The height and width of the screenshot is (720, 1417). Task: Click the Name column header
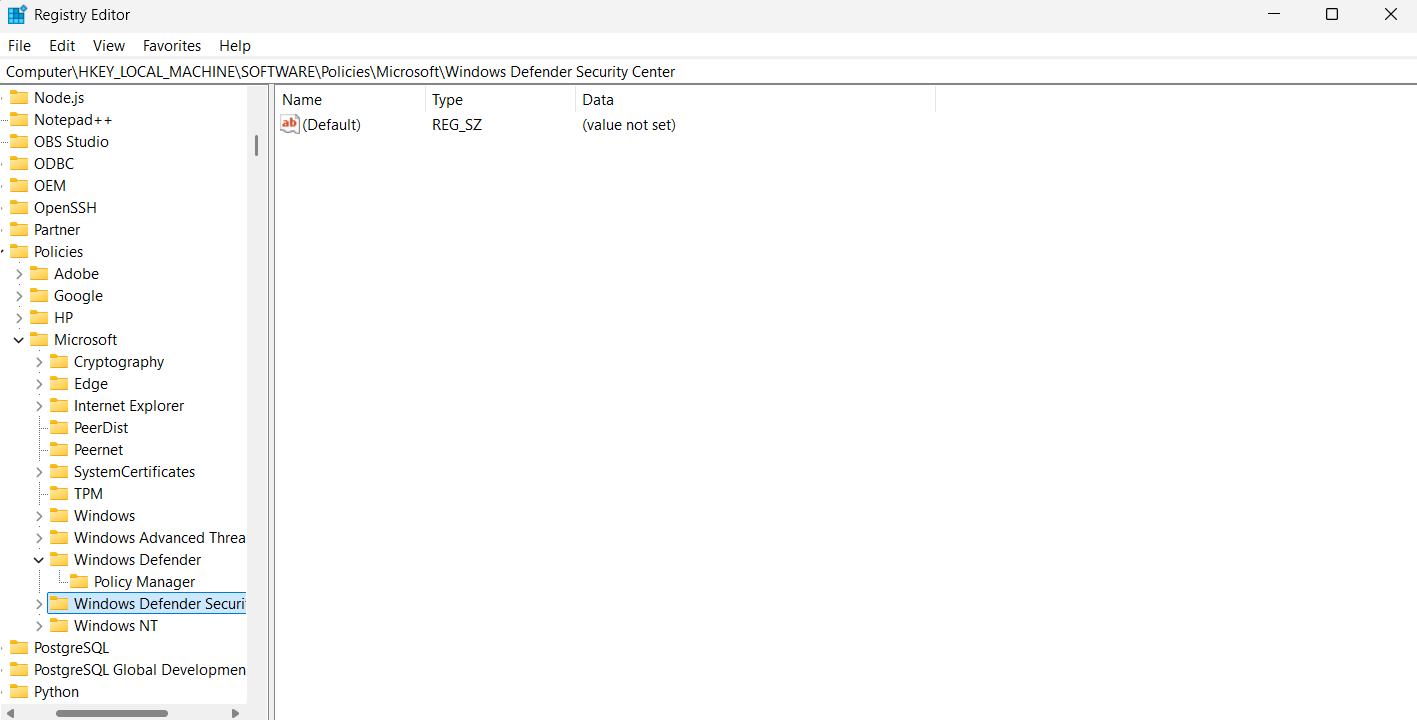pyautogui.click(x=351, y=100)
